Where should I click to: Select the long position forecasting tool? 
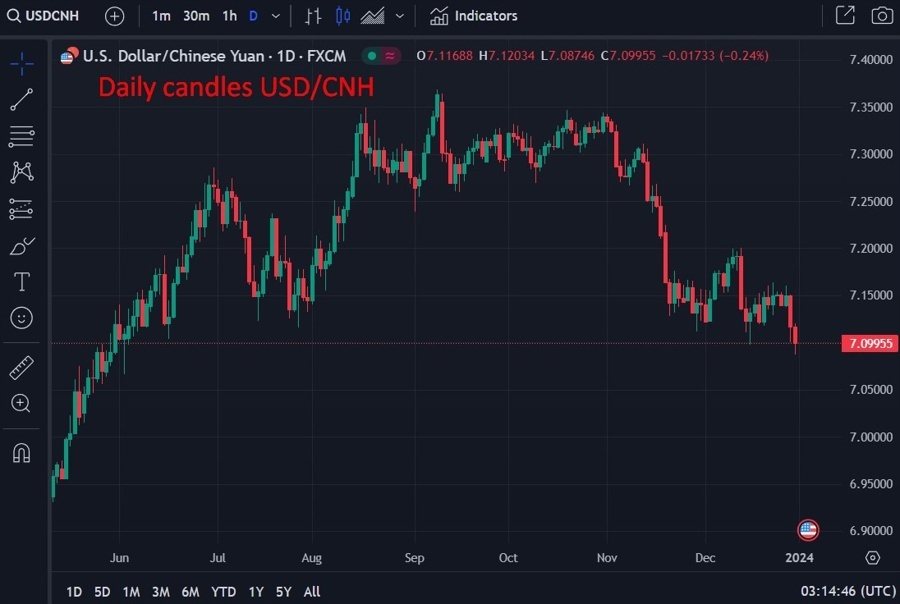[22, 209]
